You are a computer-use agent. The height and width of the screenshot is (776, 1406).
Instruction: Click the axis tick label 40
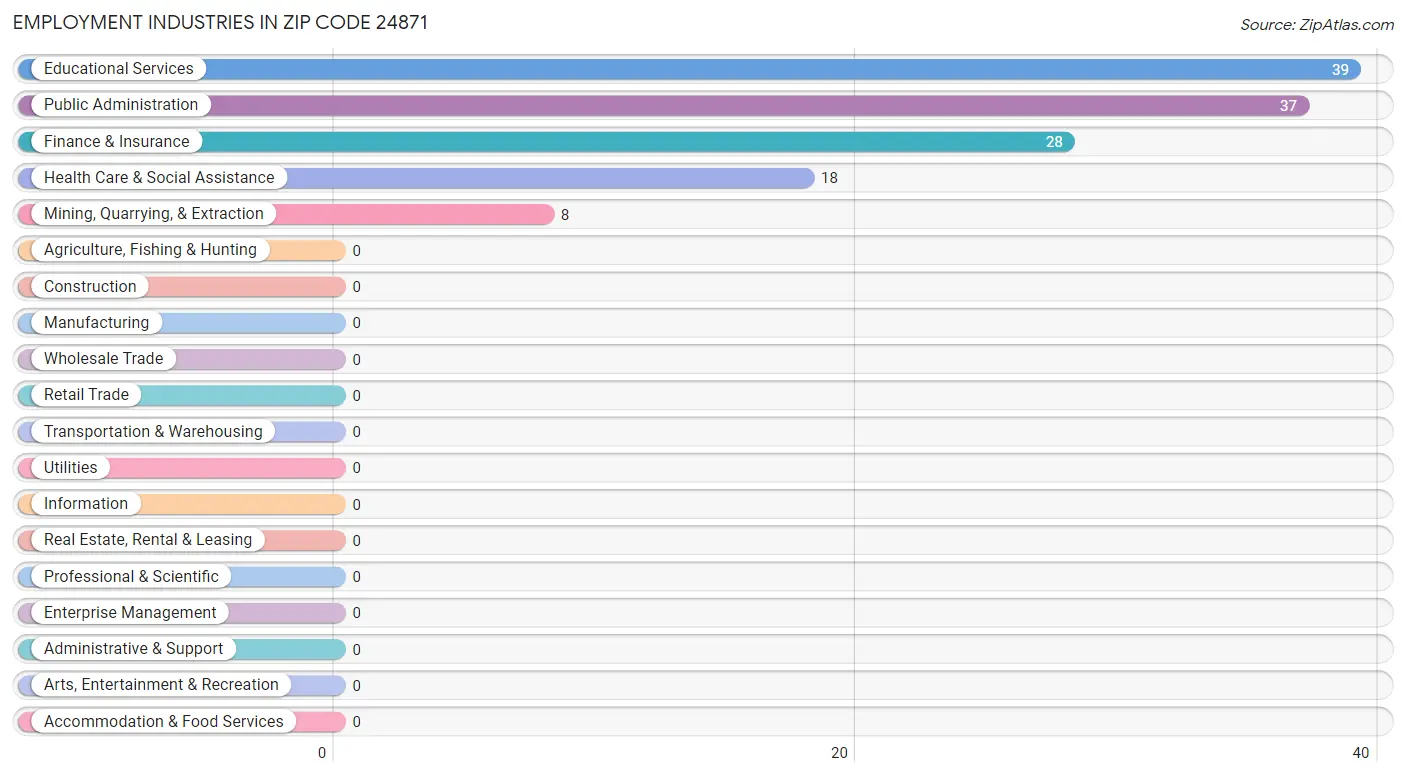(1360, 753)
